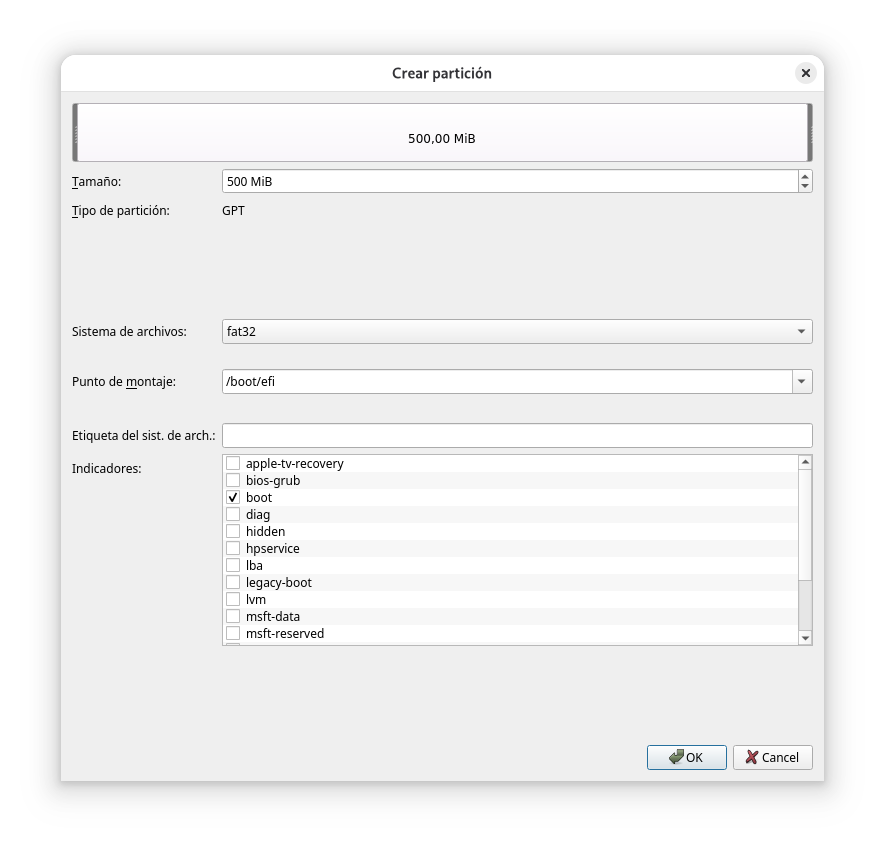Enable the hpservice flag checkbox
885x848 pixels.
click(x=233, y=548)
